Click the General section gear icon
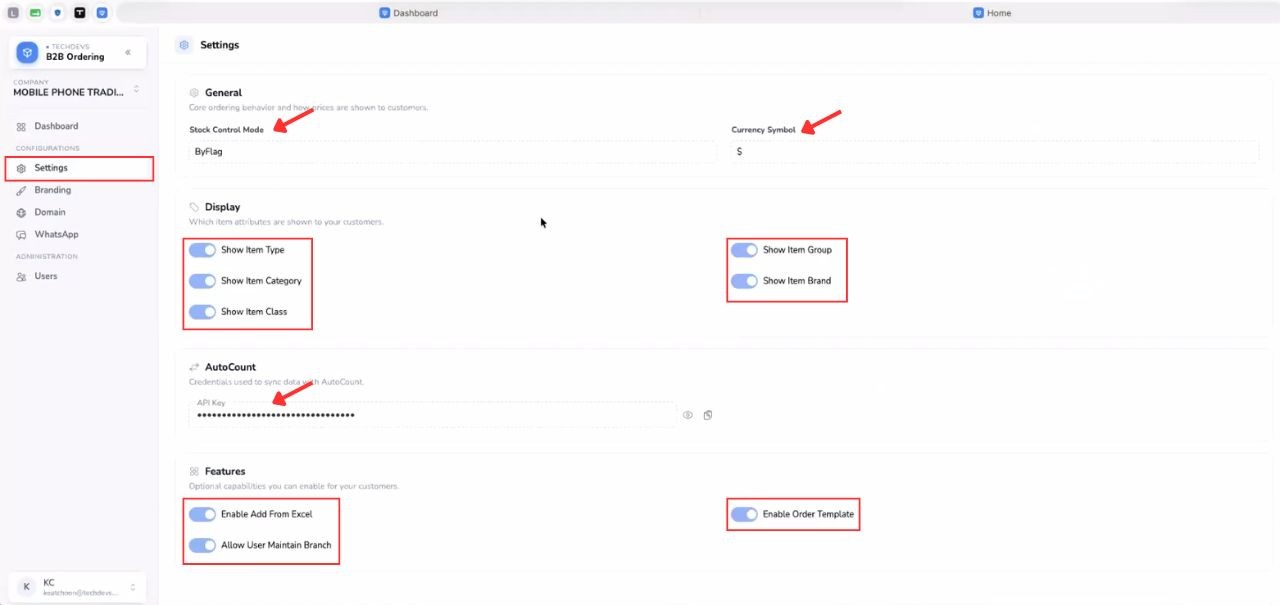 [194, 92]
